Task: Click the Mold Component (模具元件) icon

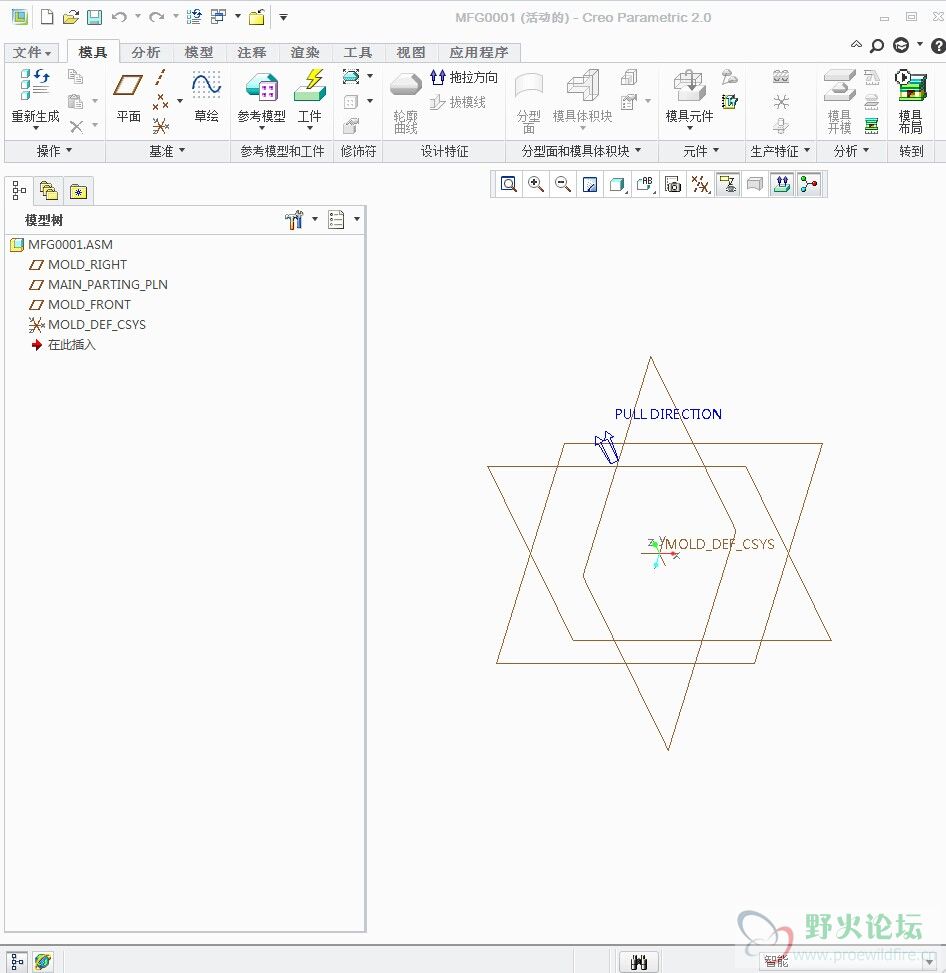Action: [690, 85]
